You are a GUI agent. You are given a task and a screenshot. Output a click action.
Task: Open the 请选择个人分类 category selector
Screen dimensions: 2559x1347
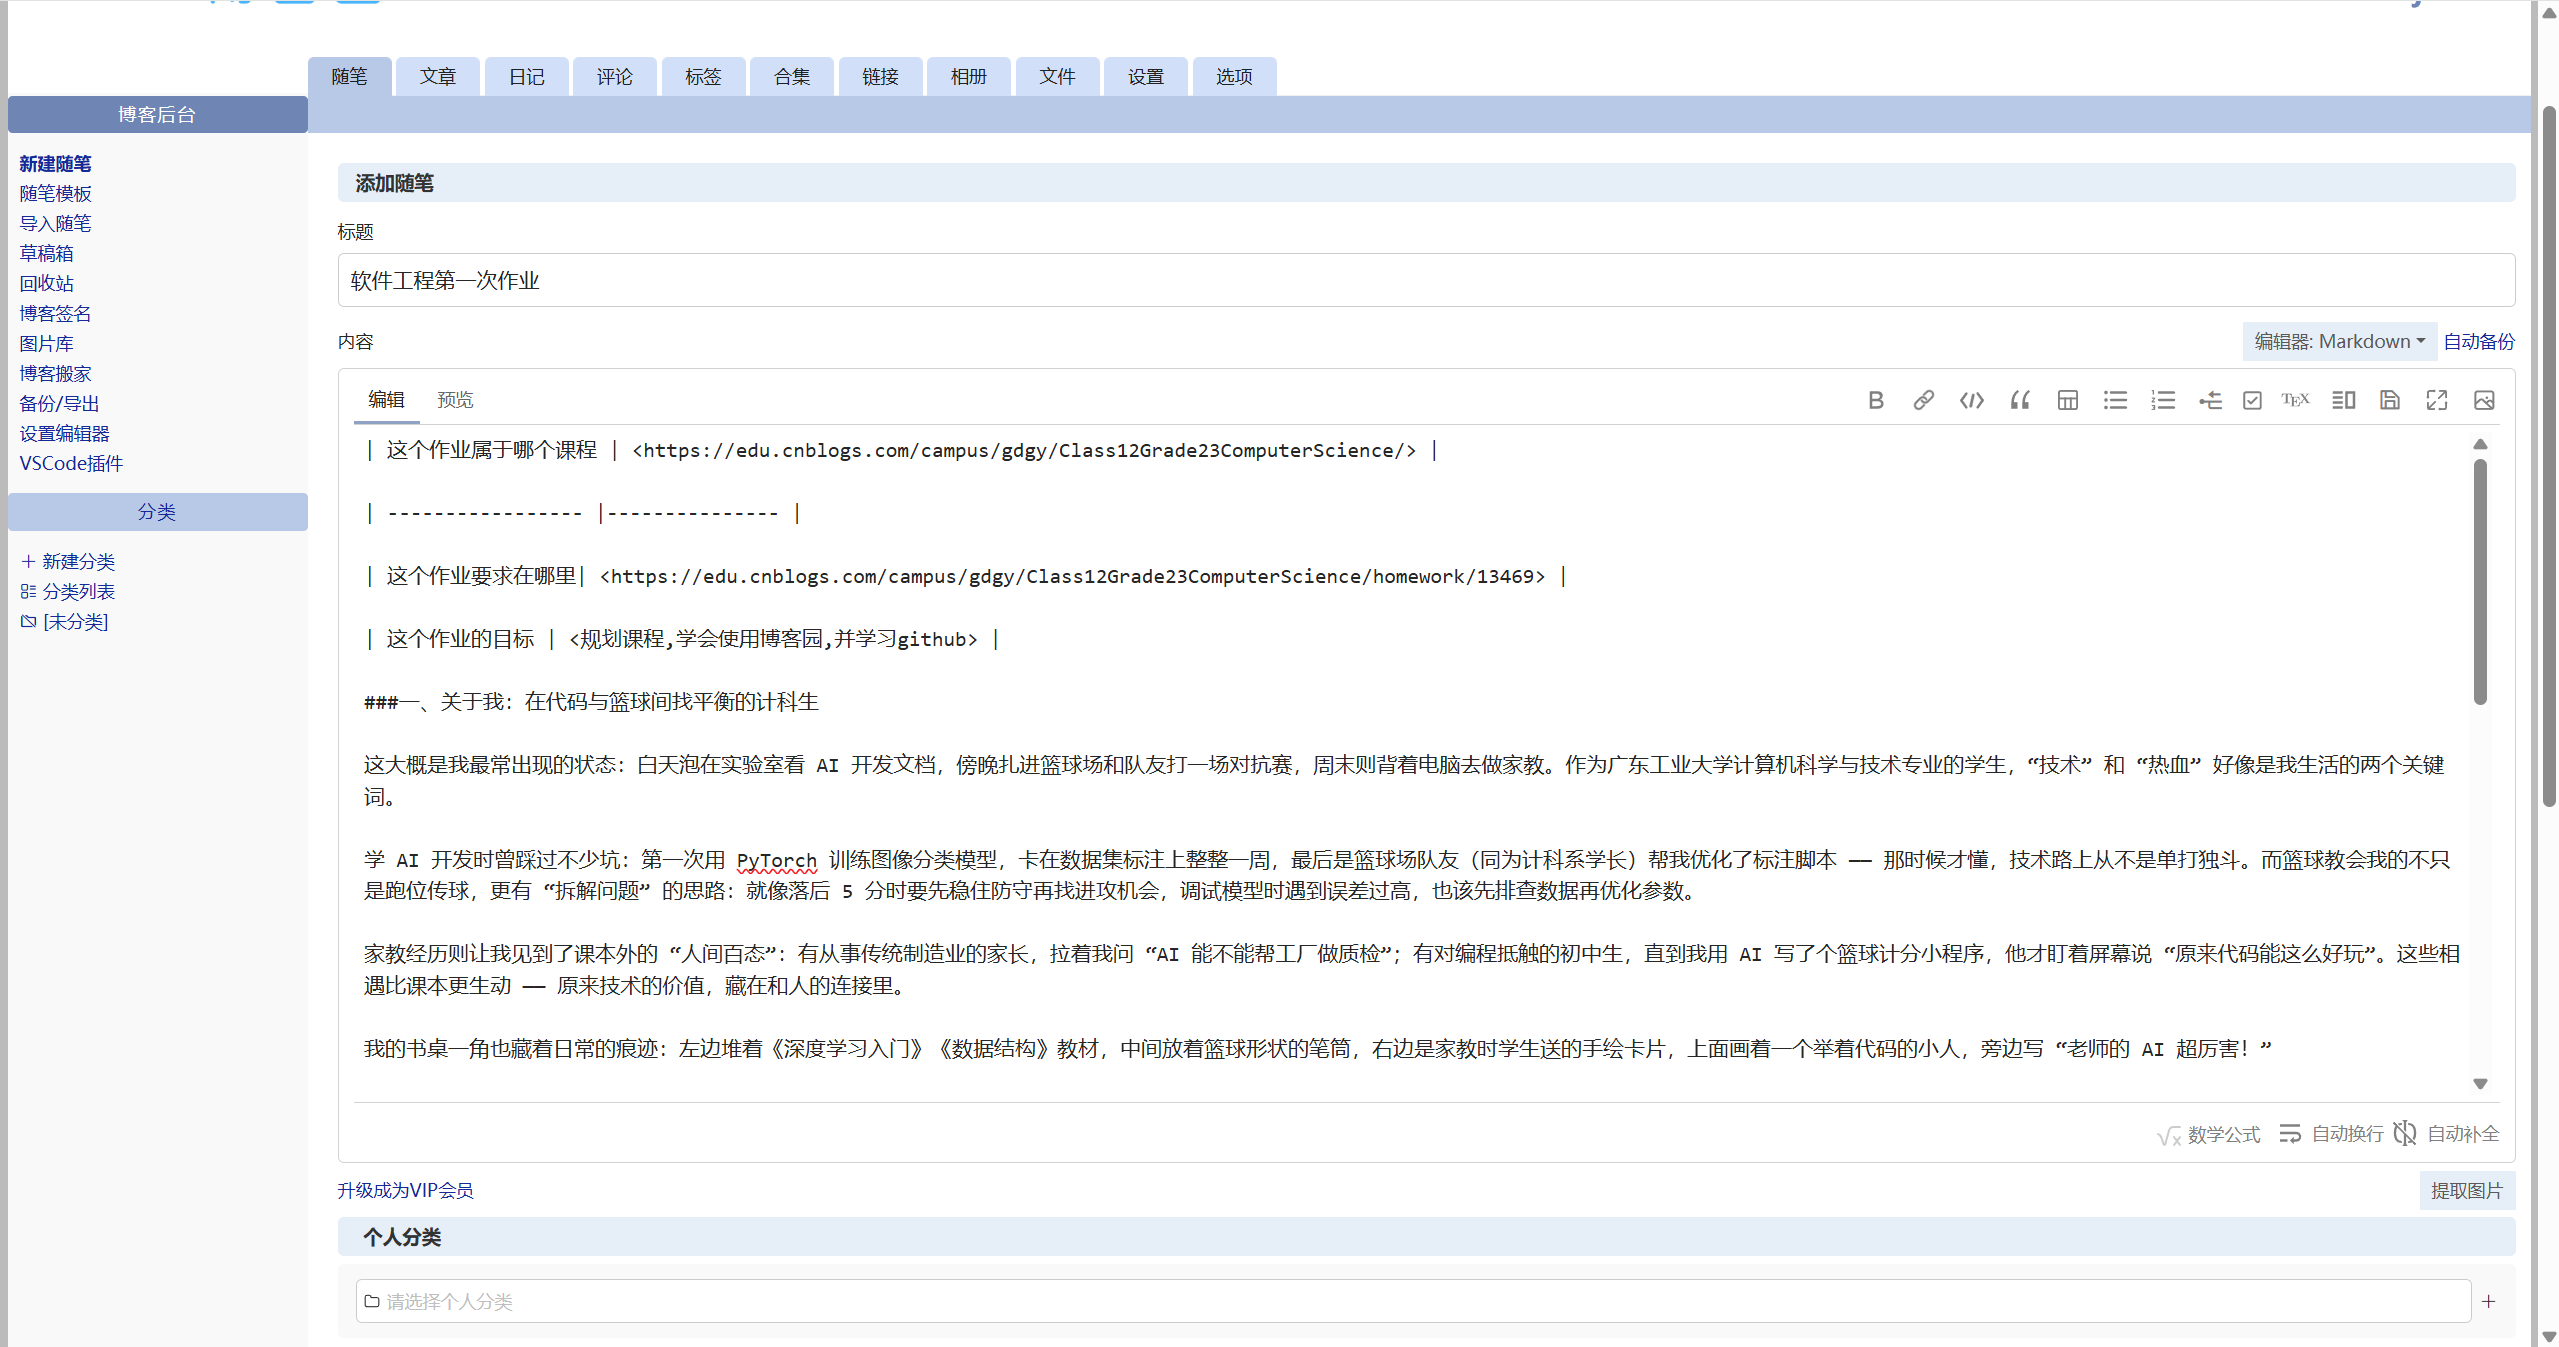(1412, 1301)
